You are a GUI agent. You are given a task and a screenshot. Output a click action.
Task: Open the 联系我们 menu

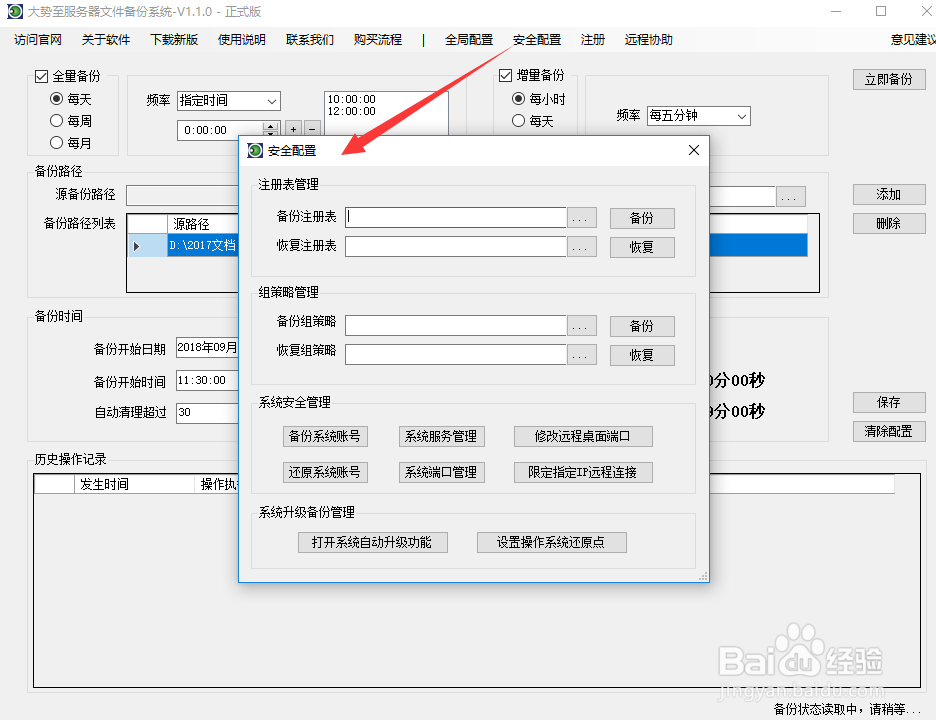pos(310,39)
